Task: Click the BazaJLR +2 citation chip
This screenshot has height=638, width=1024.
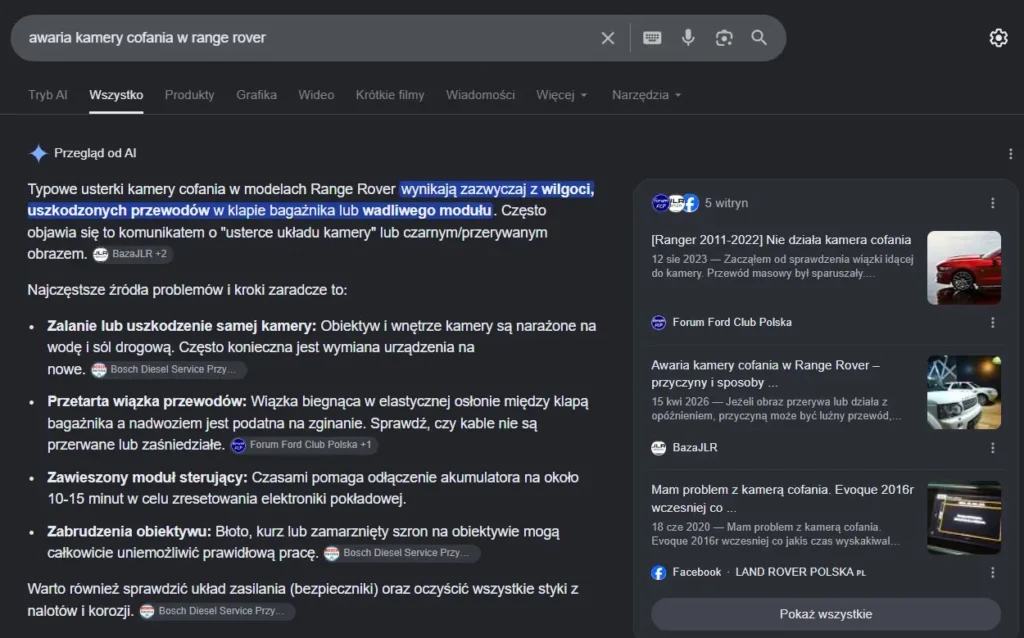Action: coord(132,254)
